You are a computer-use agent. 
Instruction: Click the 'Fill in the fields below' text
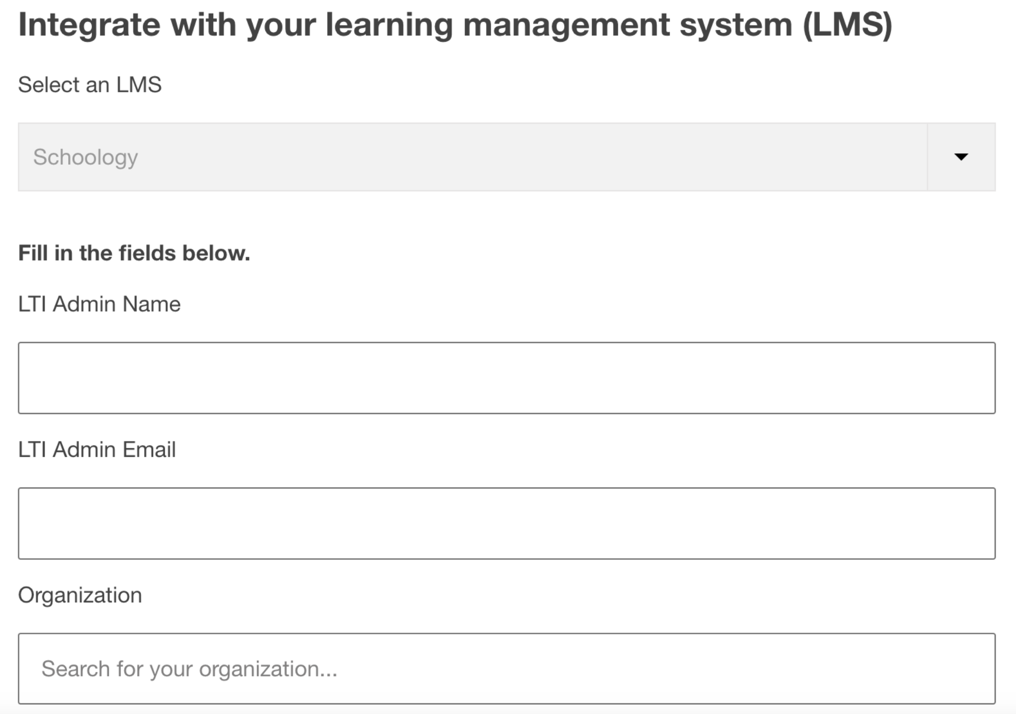(134, 253)
